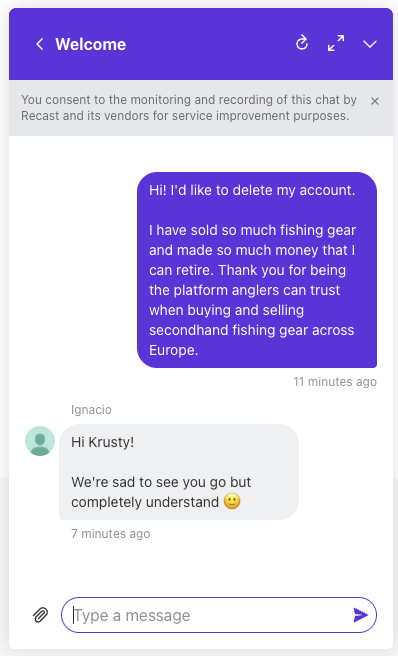The height and width of the screenshot is (656, 398).
Task: Click the restart conversation refresh icon
Action: [302, 44]
